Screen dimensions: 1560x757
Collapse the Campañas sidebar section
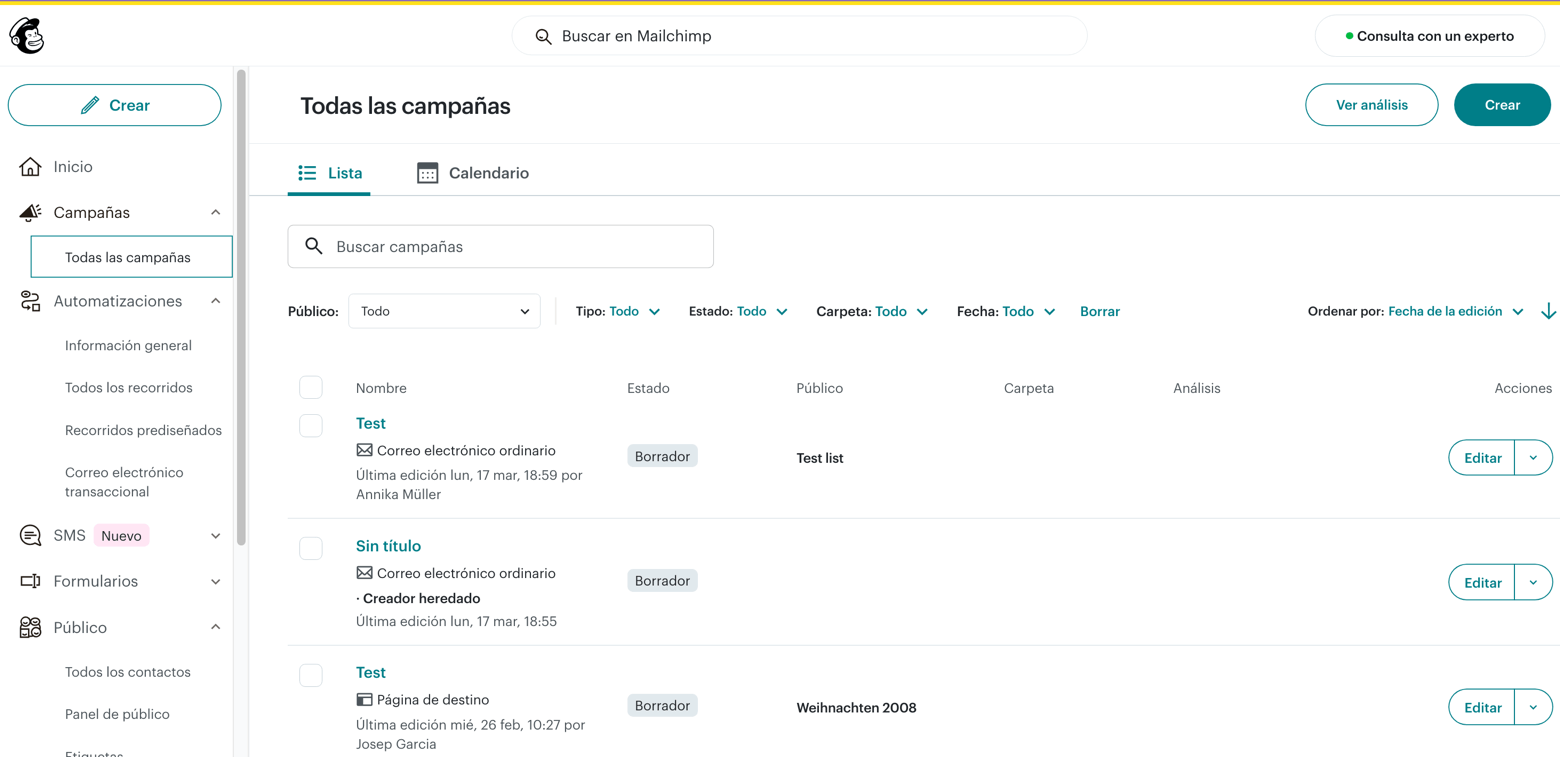pyautogui.click(x=216, y=212)
